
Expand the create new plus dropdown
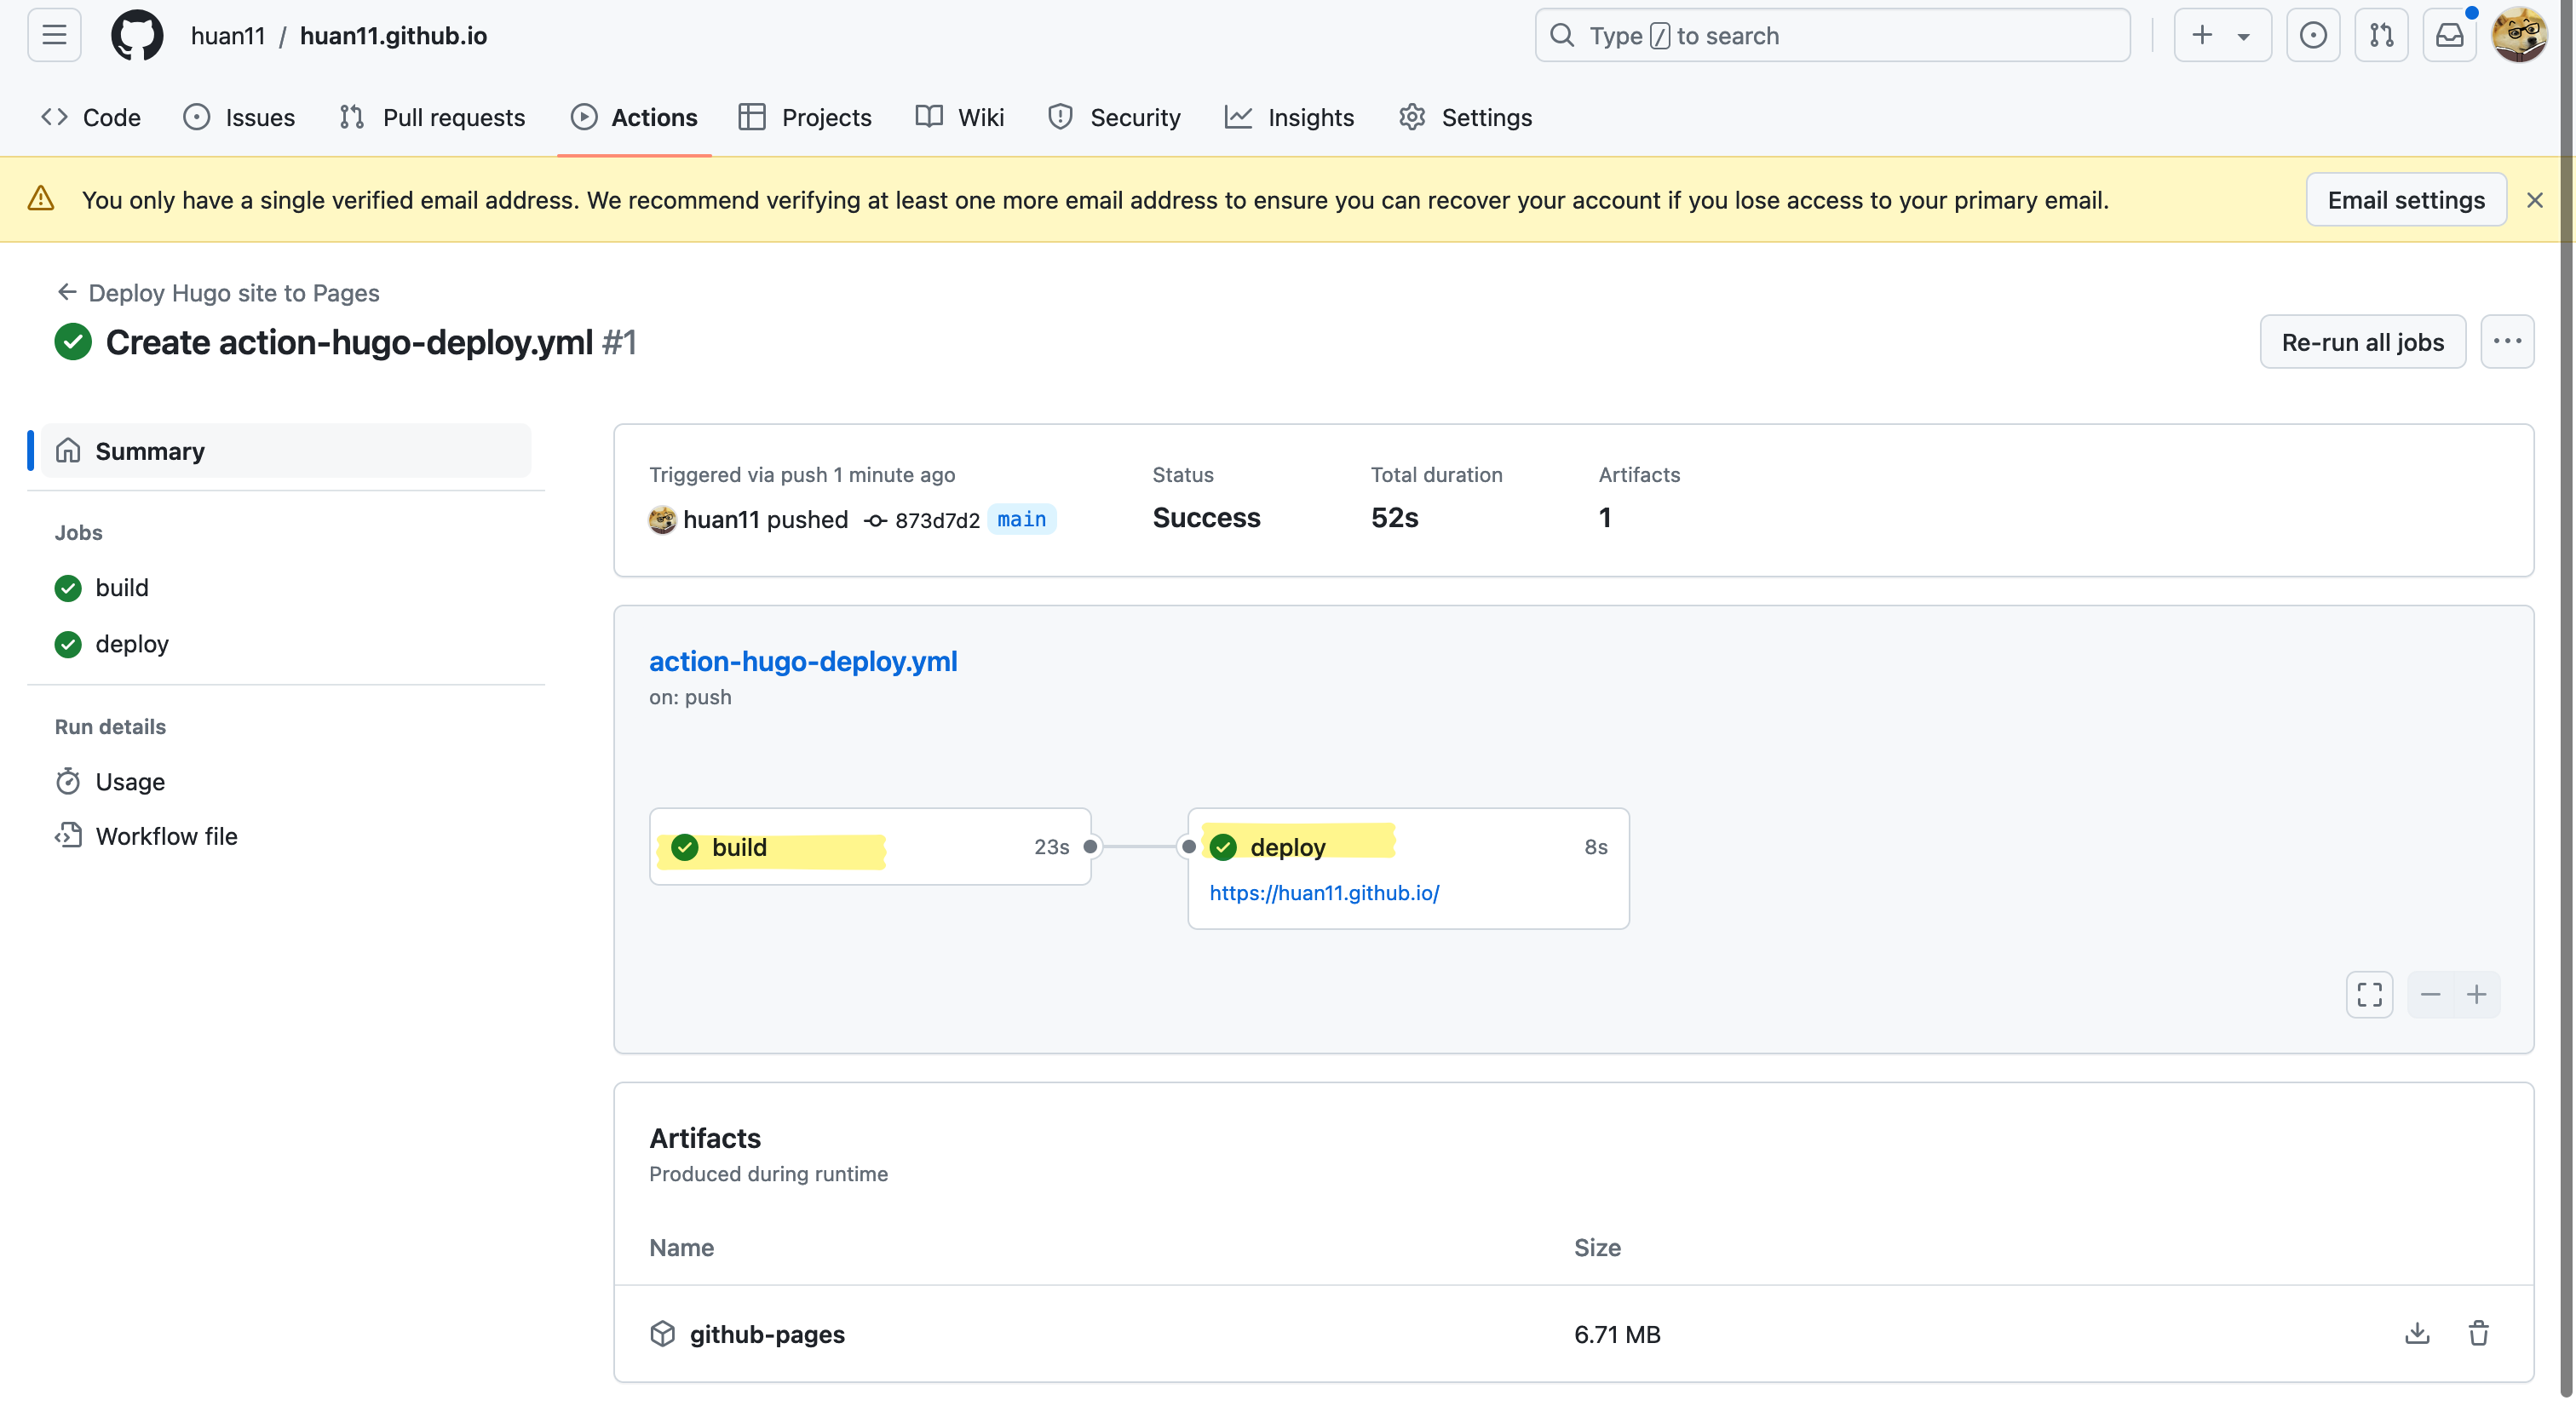[2222, 36]
